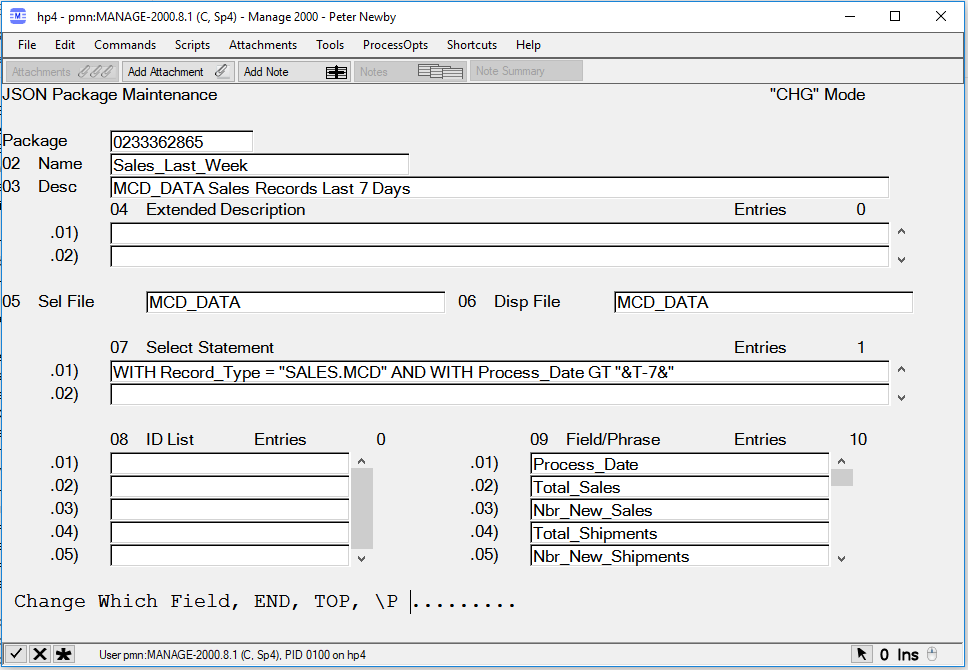The image size is (968, 670).
Task: Open the Scripts menu
Action: pyautogui.click(x=192, y=45)
